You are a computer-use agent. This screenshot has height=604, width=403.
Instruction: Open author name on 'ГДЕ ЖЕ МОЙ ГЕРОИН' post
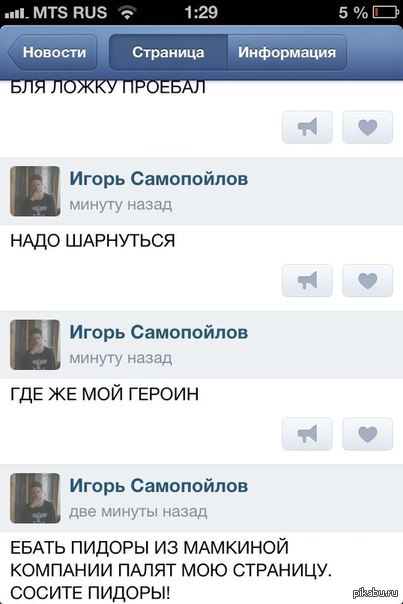point(159,332)
